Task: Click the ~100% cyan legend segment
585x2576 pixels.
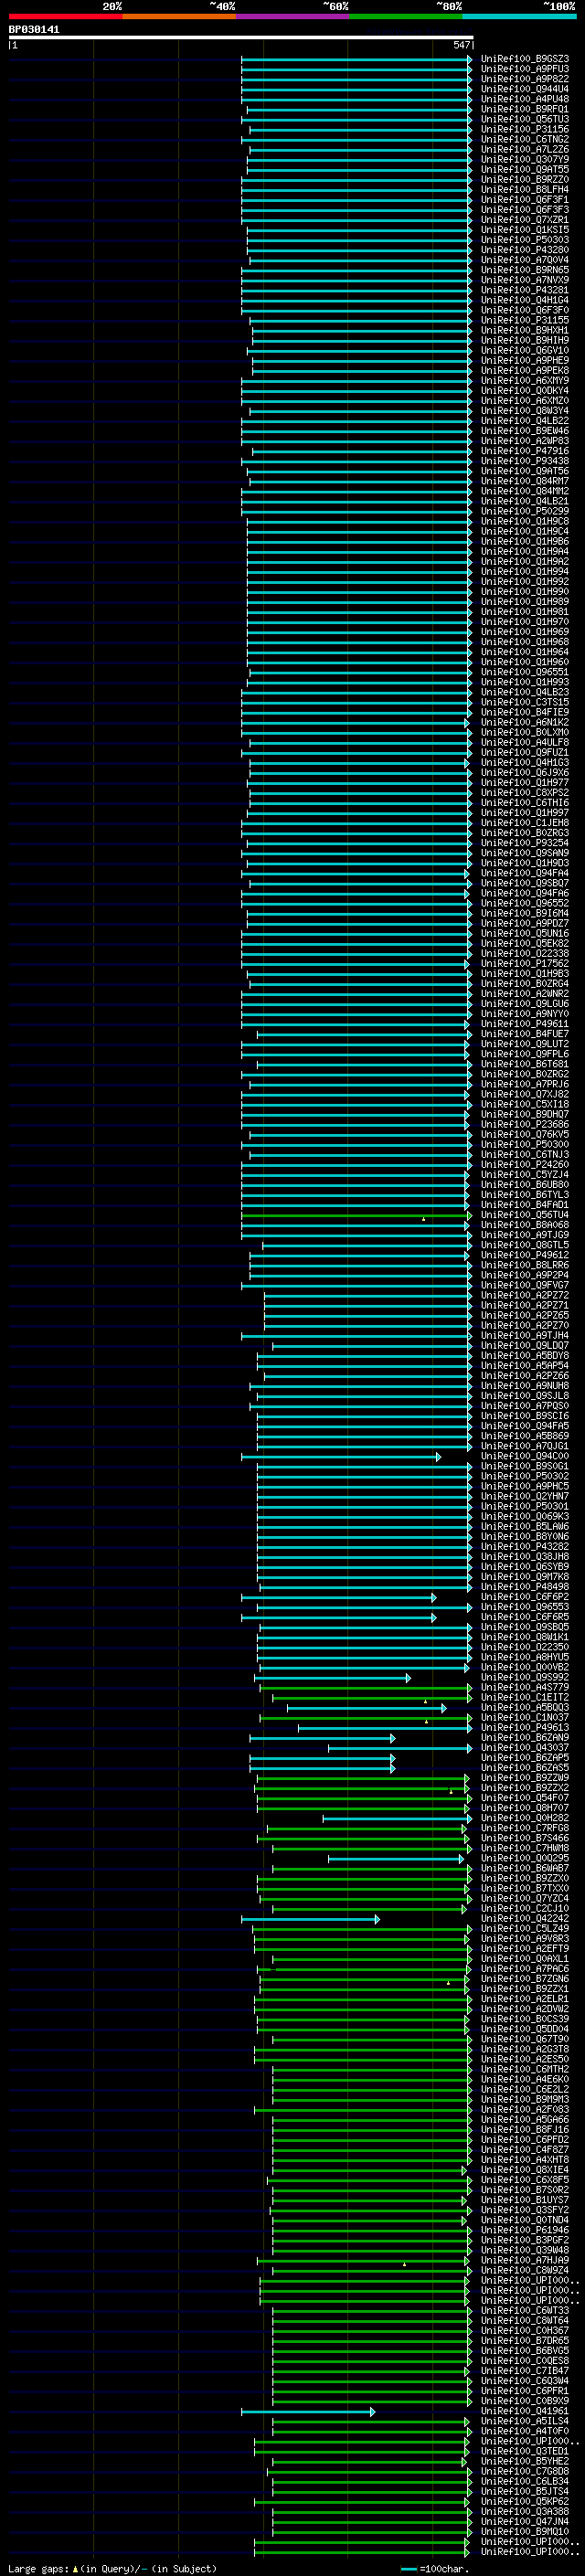Action: coord(519,16)
